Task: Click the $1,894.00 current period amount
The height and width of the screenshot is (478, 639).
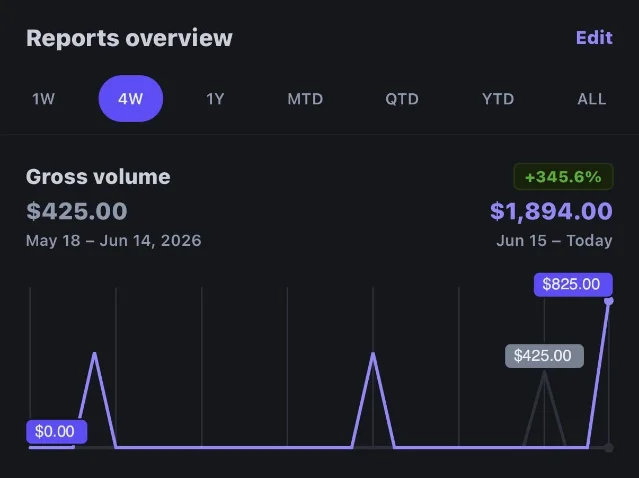Action: [551, 211]
